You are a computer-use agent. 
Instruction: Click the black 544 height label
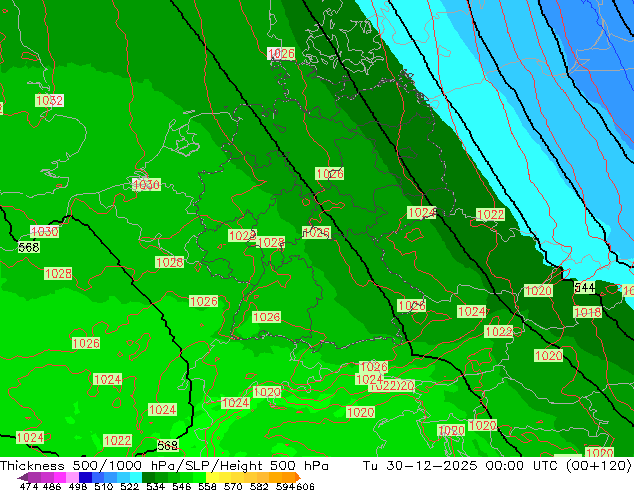point(585,288)
